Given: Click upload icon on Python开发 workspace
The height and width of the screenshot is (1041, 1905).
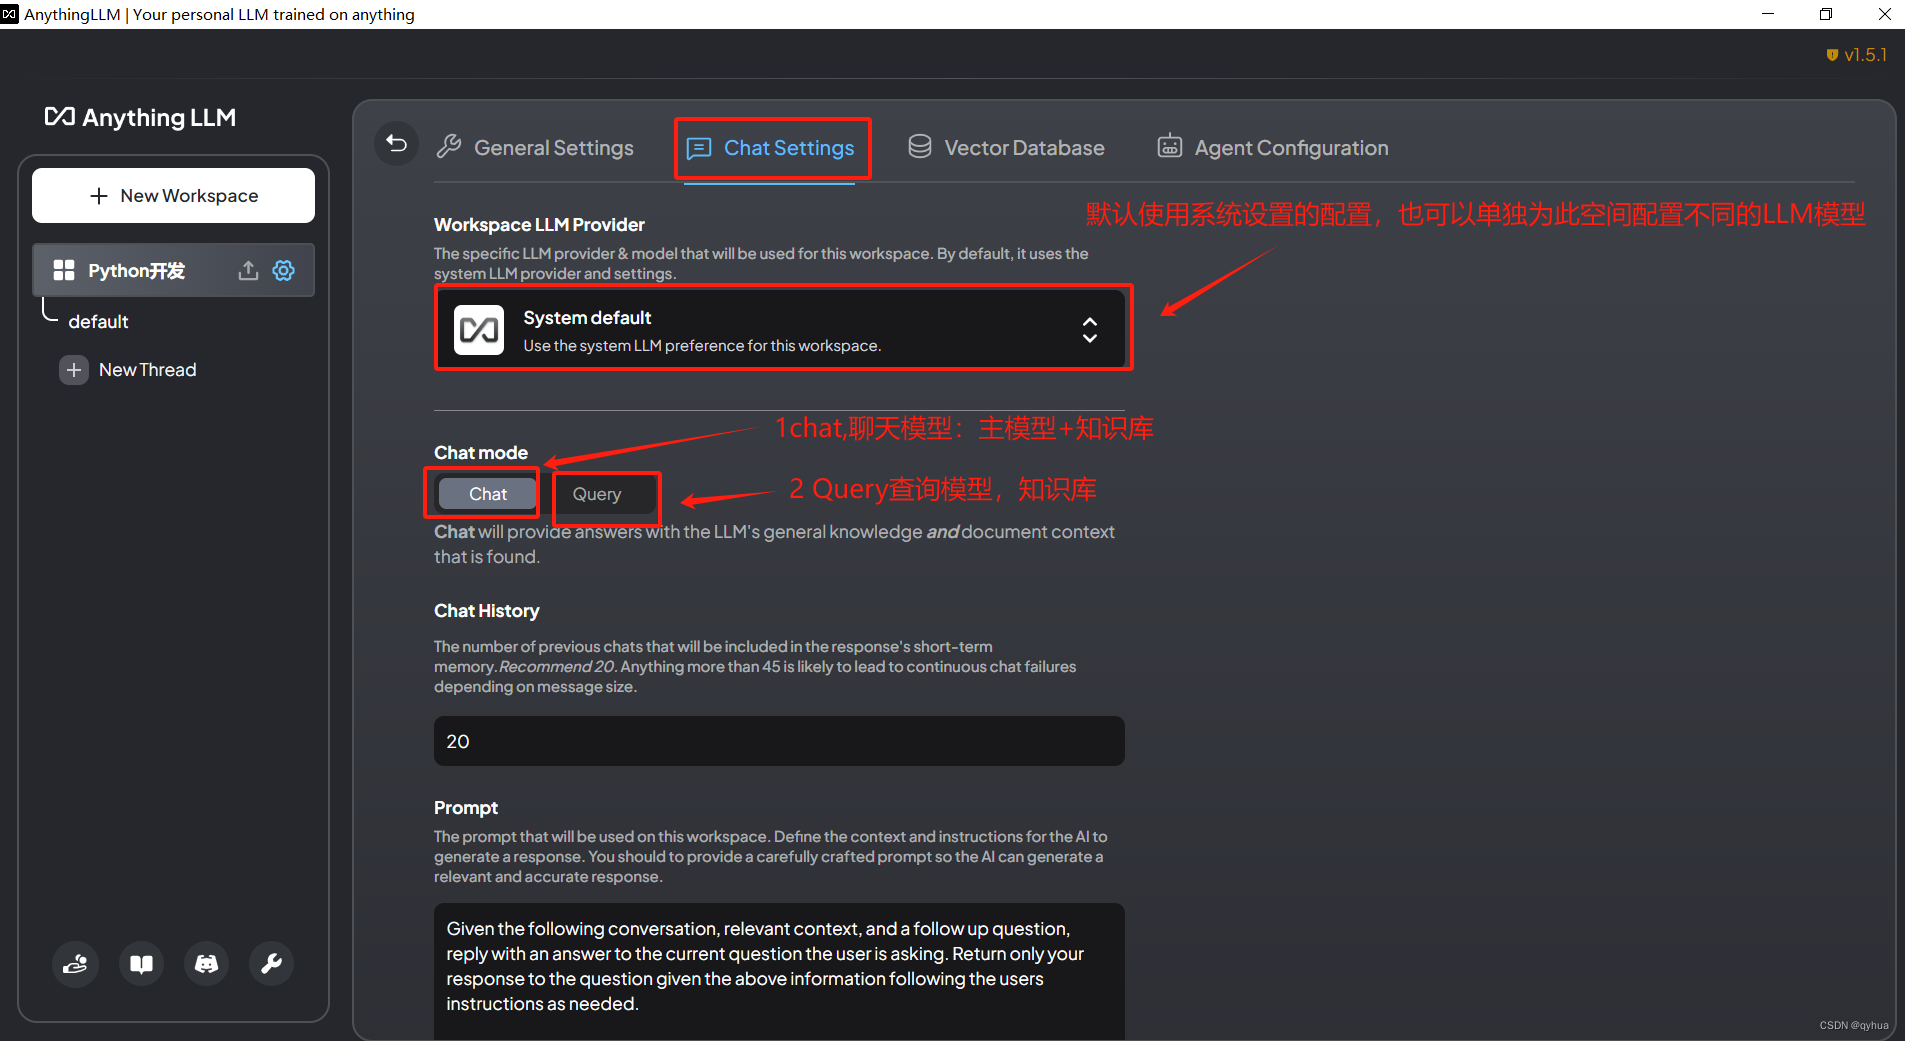Looking at the screenshot, I should (x=248, y=271).
